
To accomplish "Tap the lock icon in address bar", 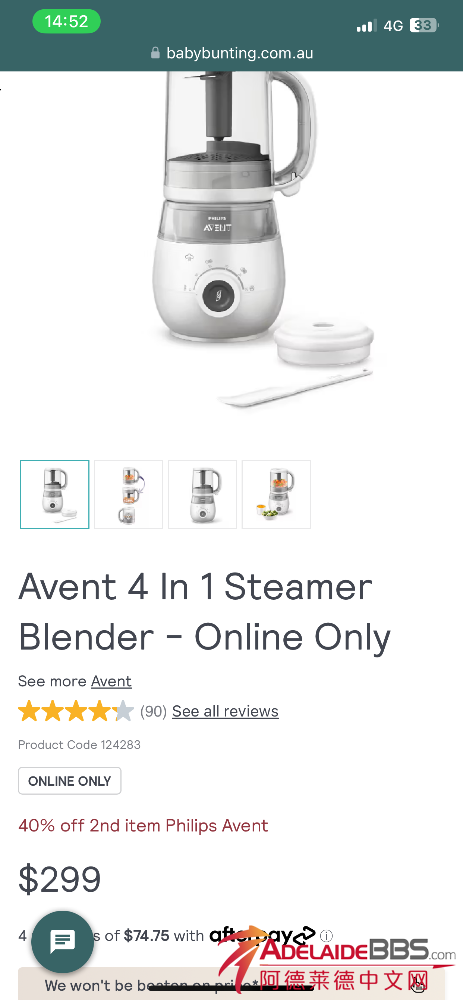I will tap(155, 53).
